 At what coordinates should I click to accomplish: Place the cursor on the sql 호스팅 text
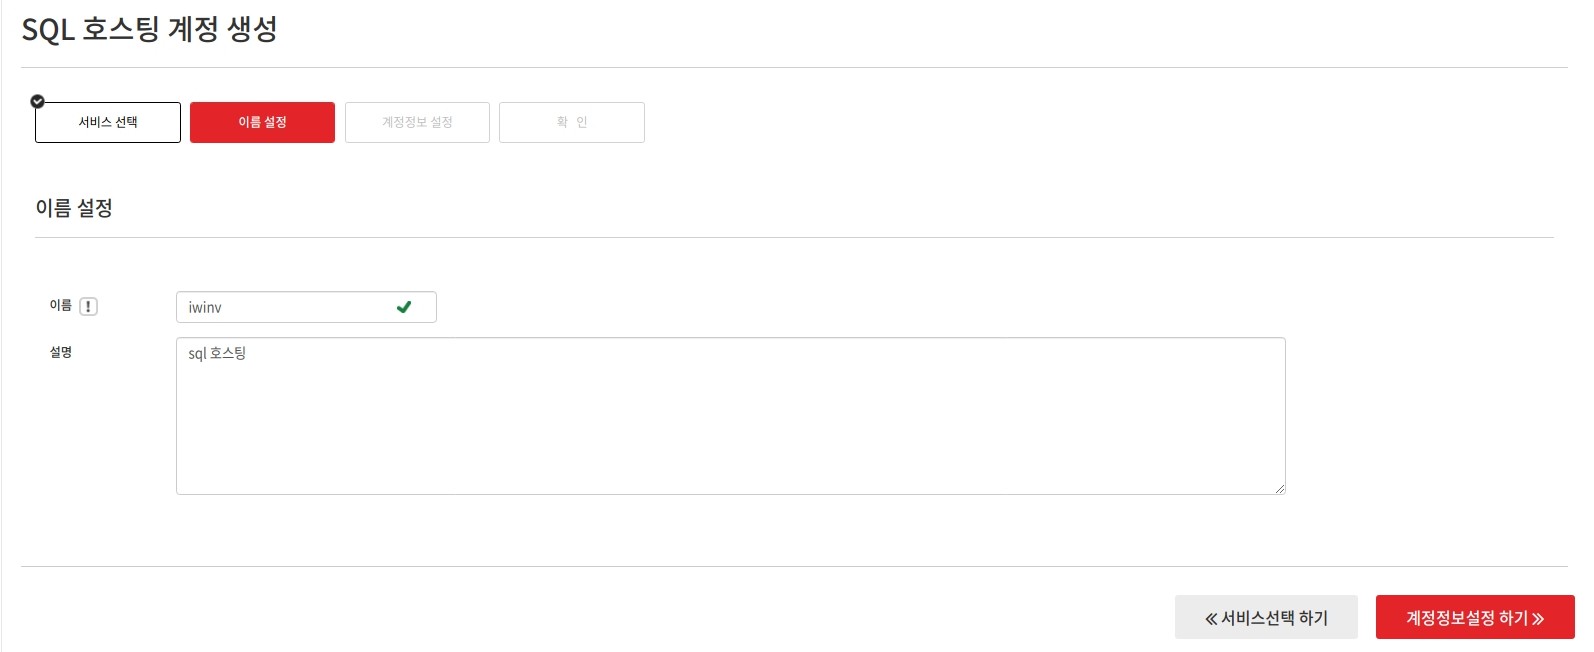[x=217, y=353]
